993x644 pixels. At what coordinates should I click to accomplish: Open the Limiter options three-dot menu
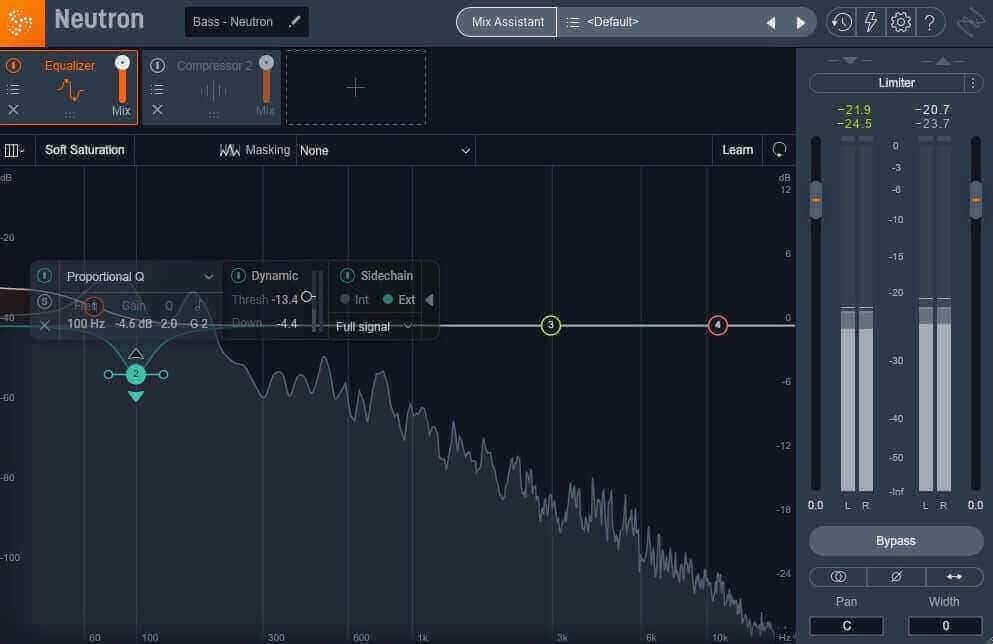[973, 83]
